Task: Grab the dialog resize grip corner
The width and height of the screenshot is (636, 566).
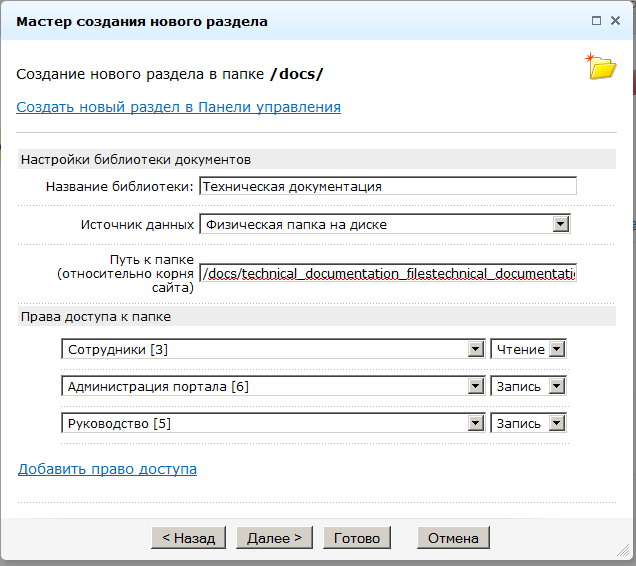Action: pyautogui.click(x=623, y=551)
